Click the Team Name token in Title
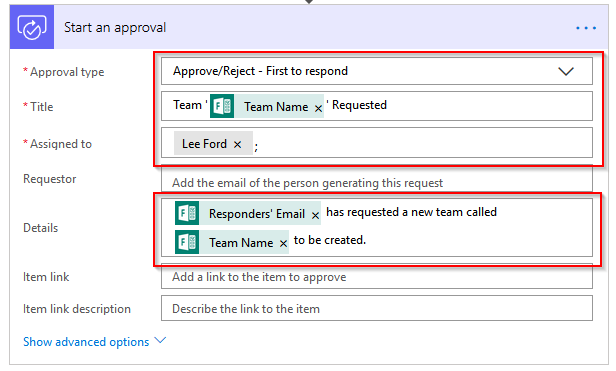616x371 pixels. (276, 107)
